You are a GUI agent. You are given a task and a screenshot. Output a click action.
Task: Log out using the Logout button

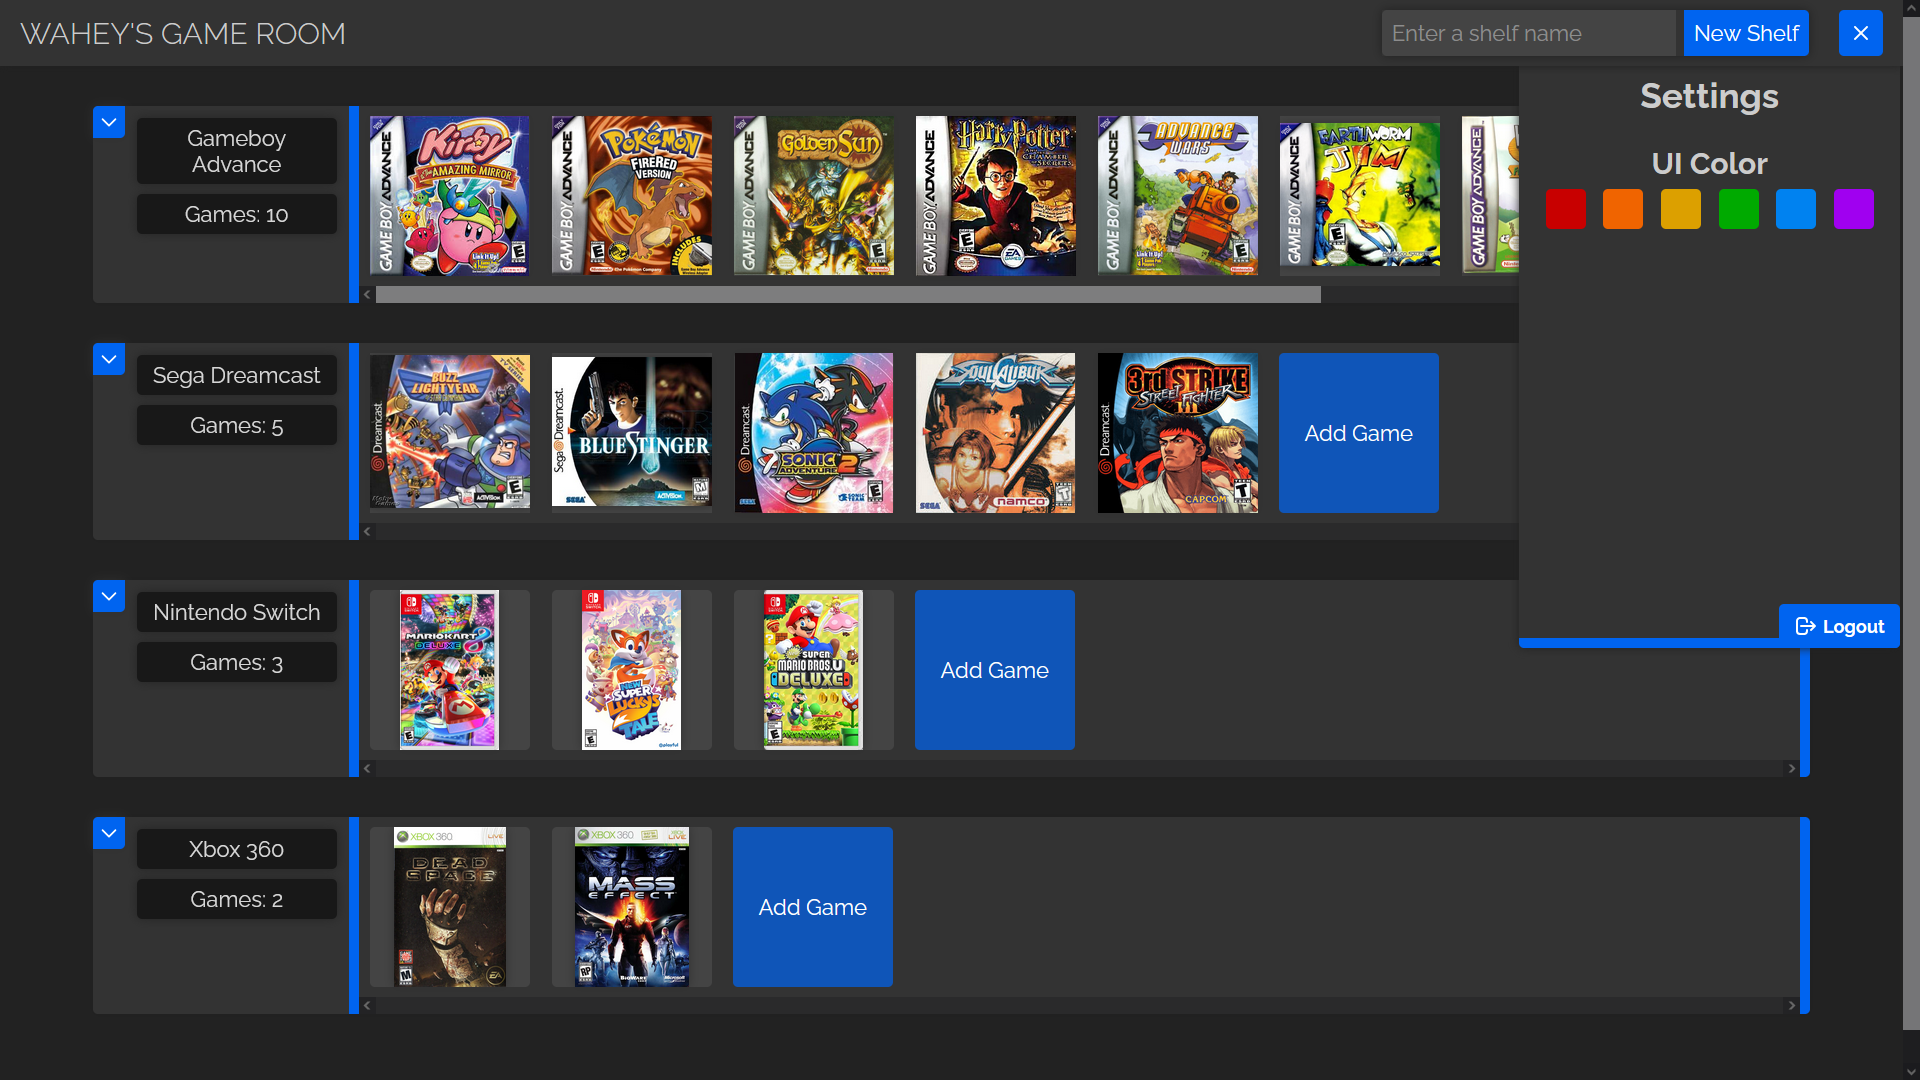tap(1839, 626)
